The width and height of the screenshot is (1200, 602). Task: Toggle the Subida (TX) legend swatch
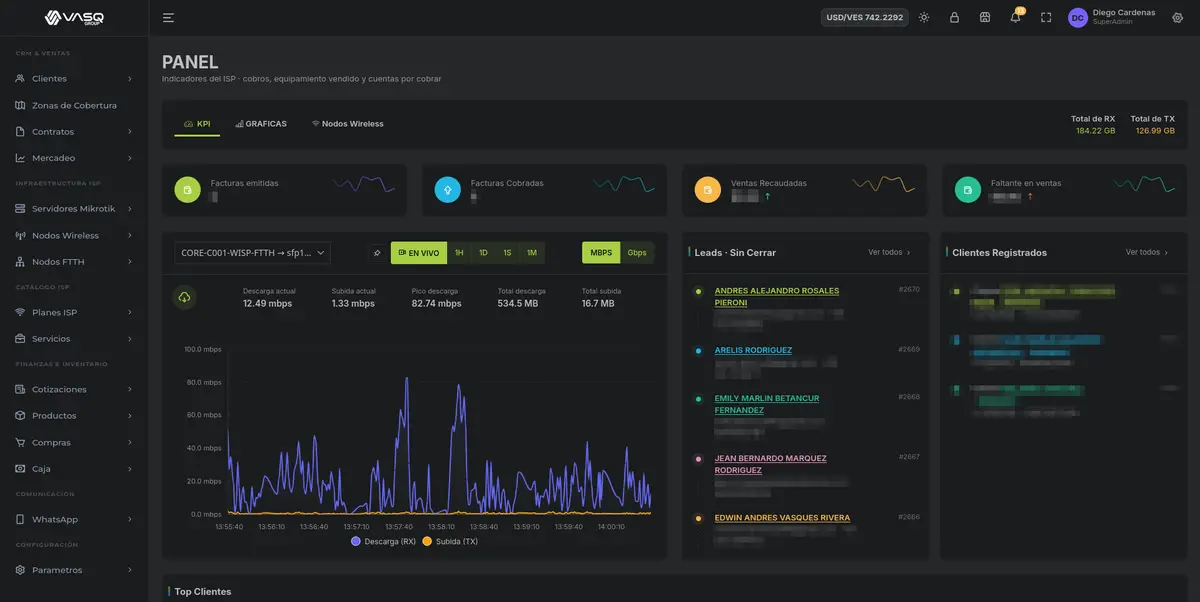click(428, 541)
